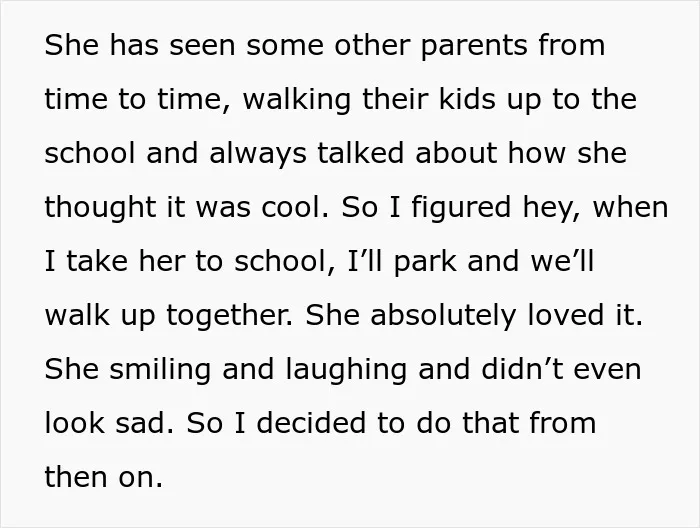Select the word "kids" in the paragraph
700x528 pixels.
pos(467,99)
